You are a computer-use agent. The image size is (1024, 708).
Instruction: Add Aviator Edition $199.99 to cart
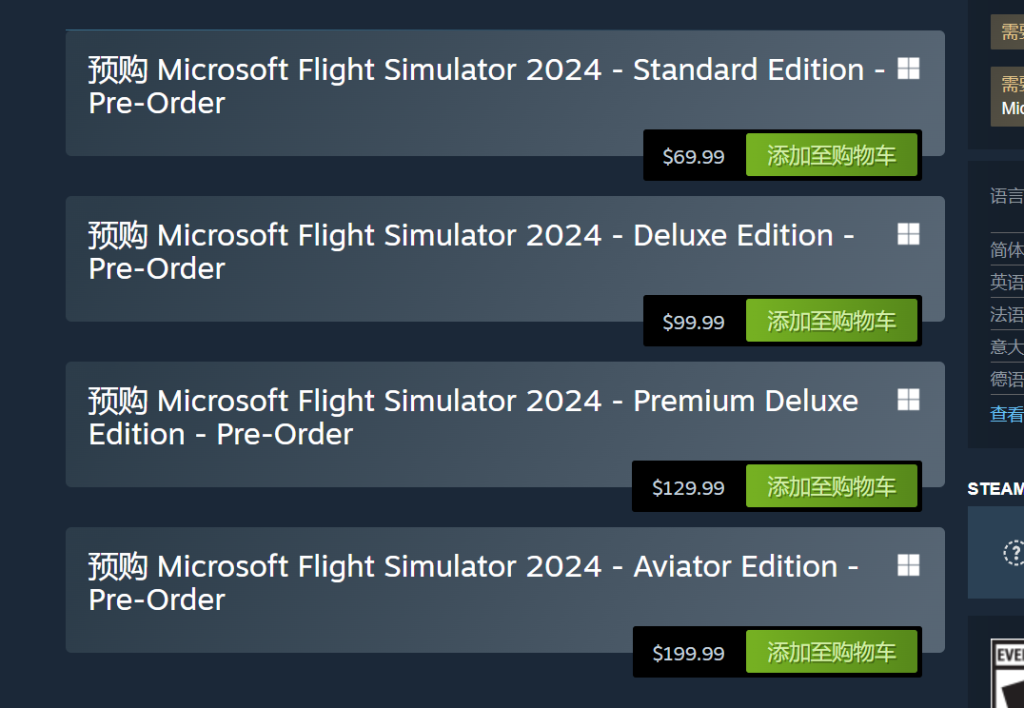(x=831, y=652)
